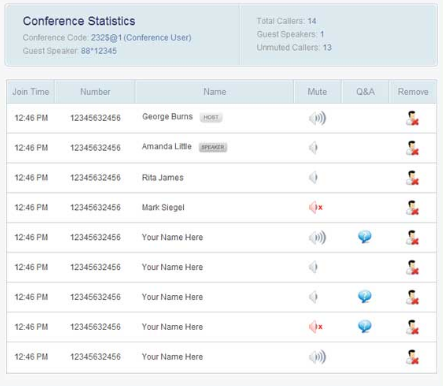Click the 12:46 PM join time for Mark Siegel
This screenshot has width=443, height=386.
coord(31,207)
